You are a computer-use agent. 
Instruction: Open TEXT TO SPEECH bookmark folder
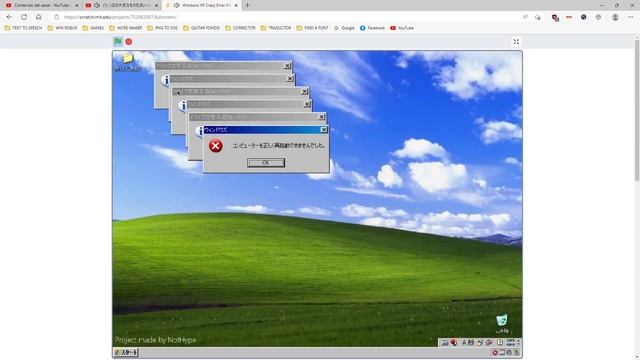(23, 28)
